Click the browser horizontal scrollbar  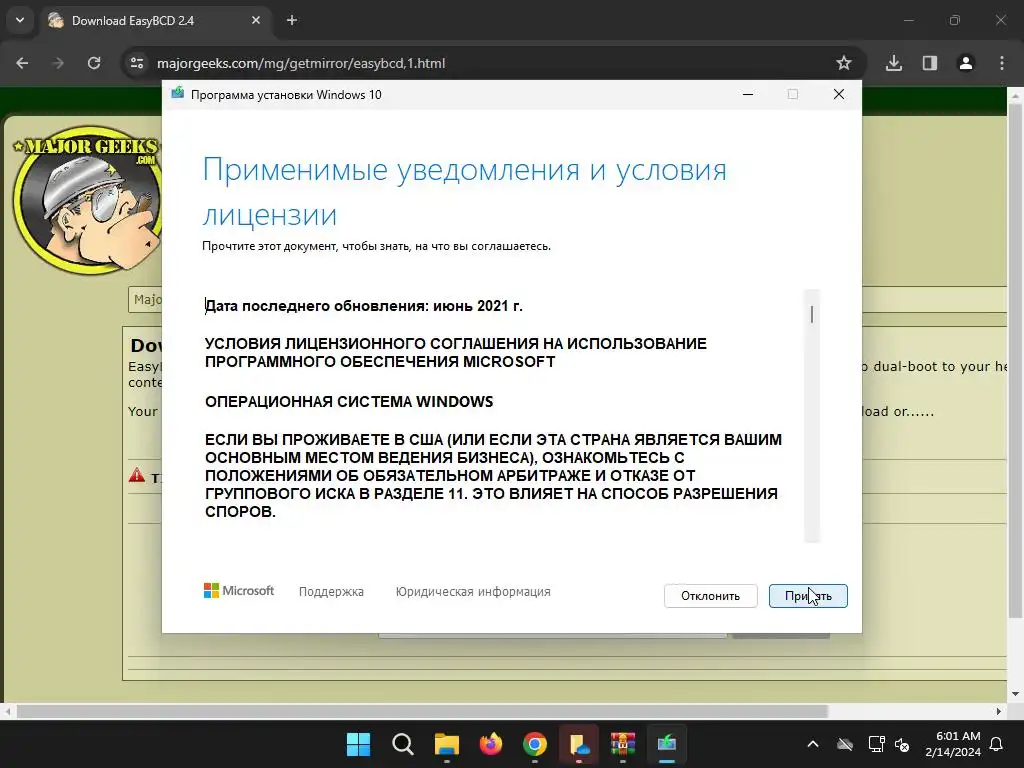click(x=422, y=711)
